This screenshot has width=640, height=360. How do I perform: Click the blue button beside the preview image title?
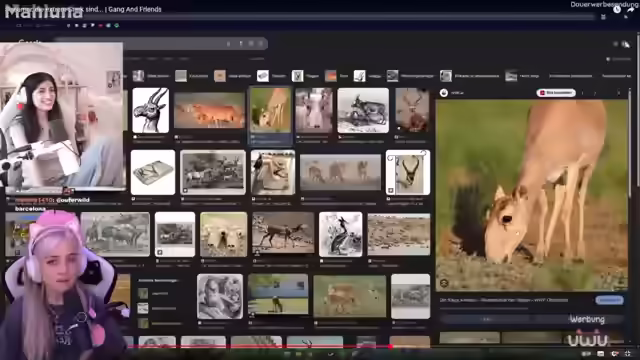point(609,300)
